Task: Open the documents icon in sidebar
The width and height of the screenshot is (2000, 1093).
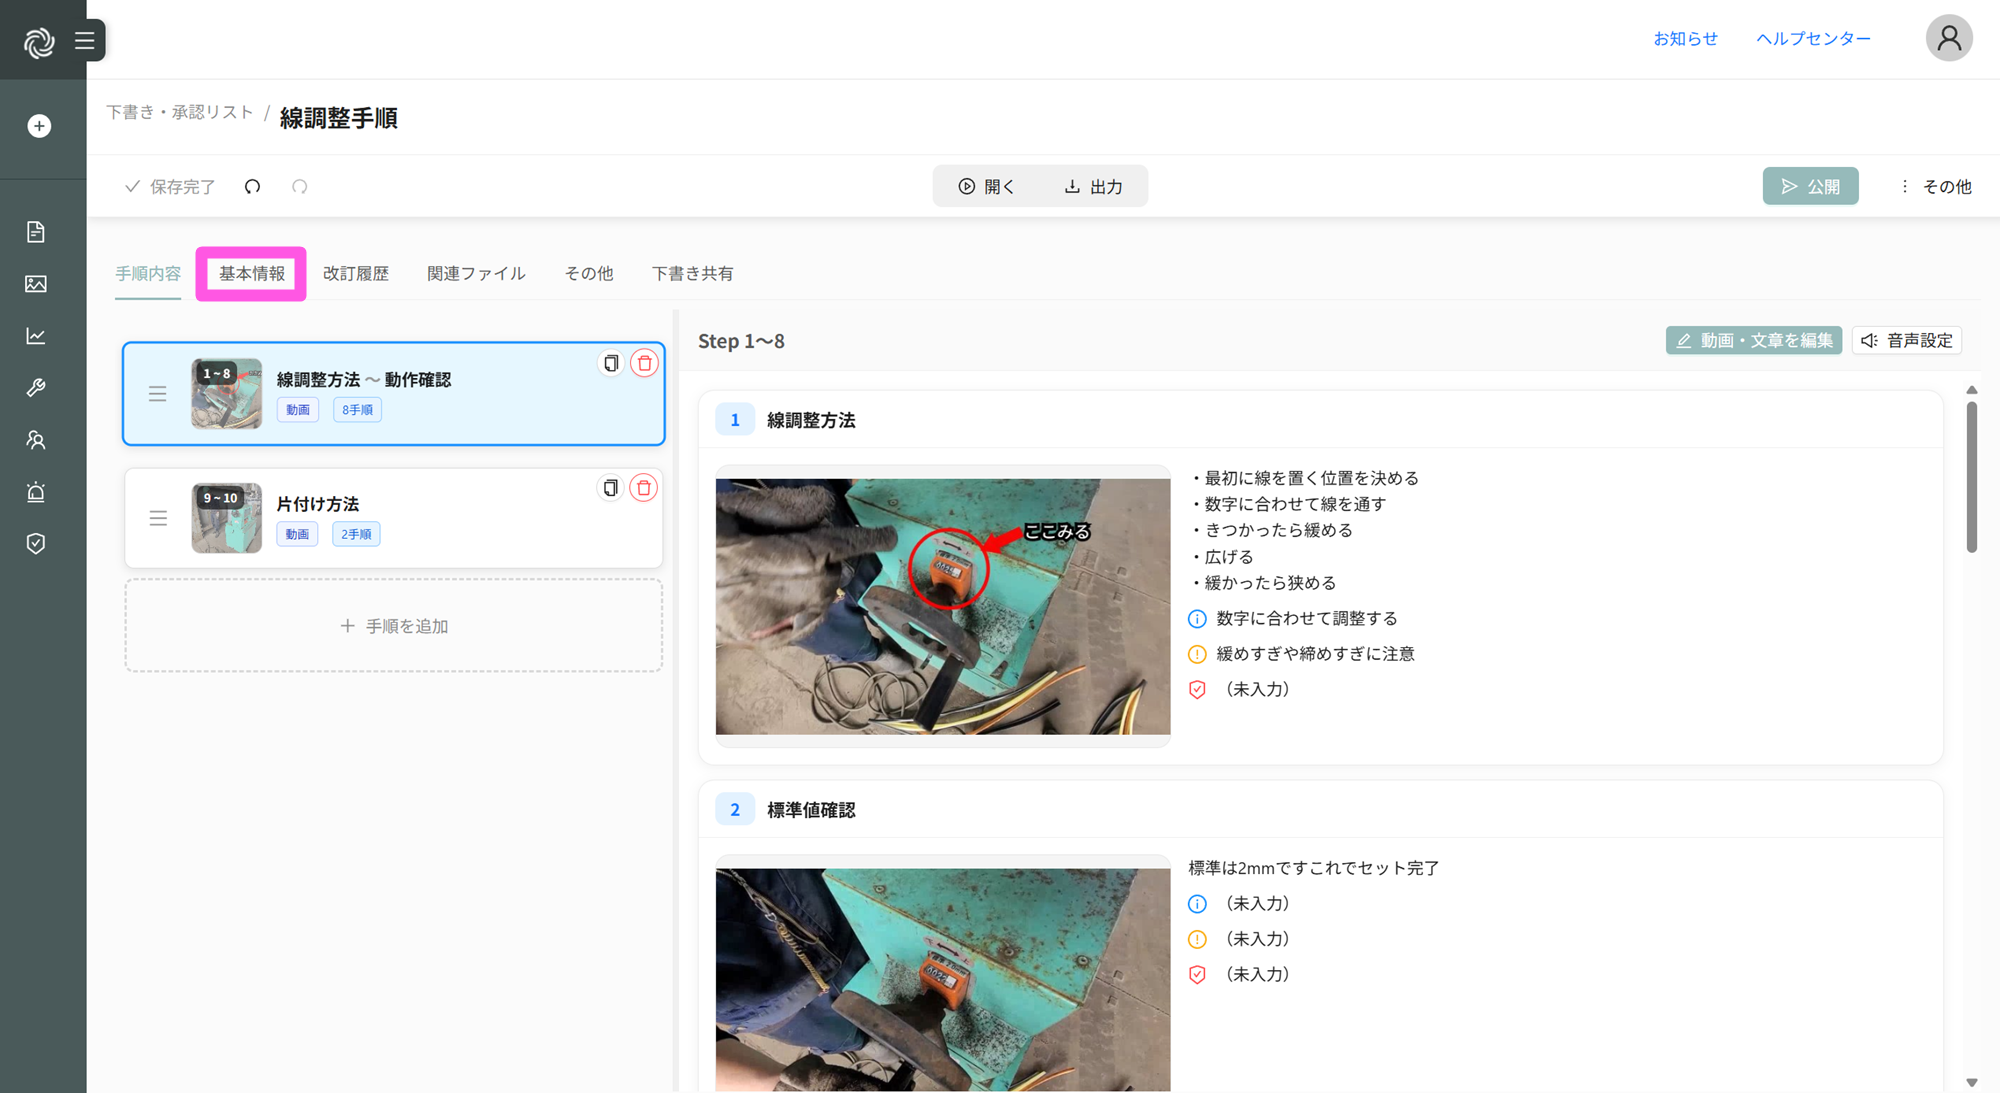Action: [36, 232]
